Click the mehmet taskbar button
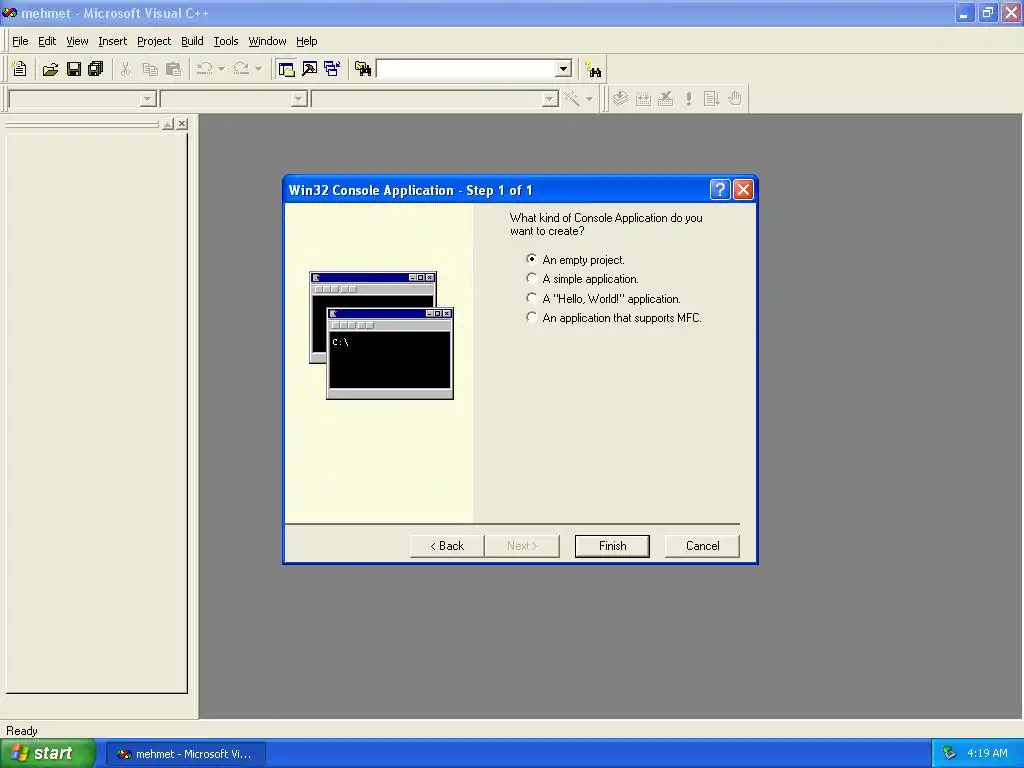1024x768 pixels. click(185, 754)
